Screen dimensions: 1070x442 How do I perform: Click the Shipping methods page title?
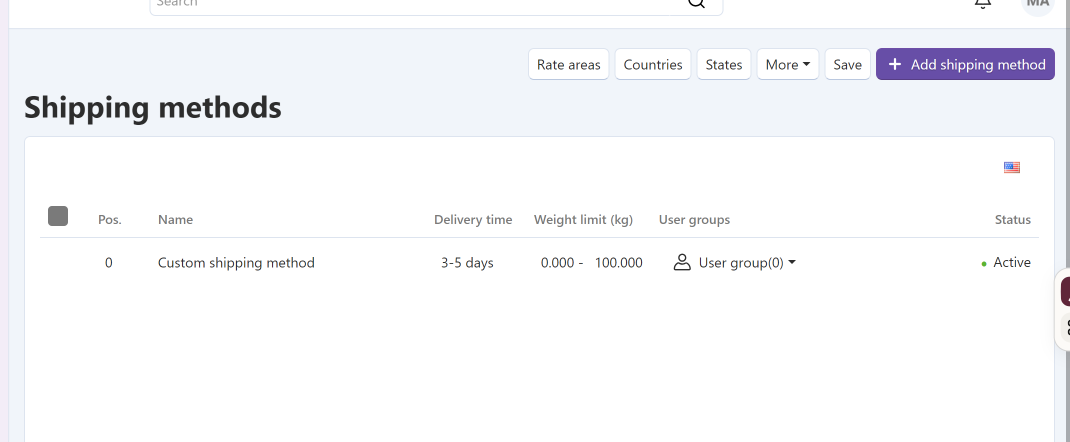tap(153, 107)
